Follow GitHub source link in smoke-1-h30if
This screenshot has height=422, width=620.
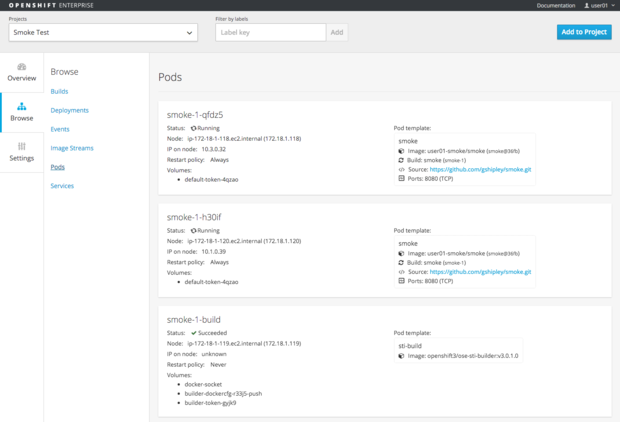480,272
